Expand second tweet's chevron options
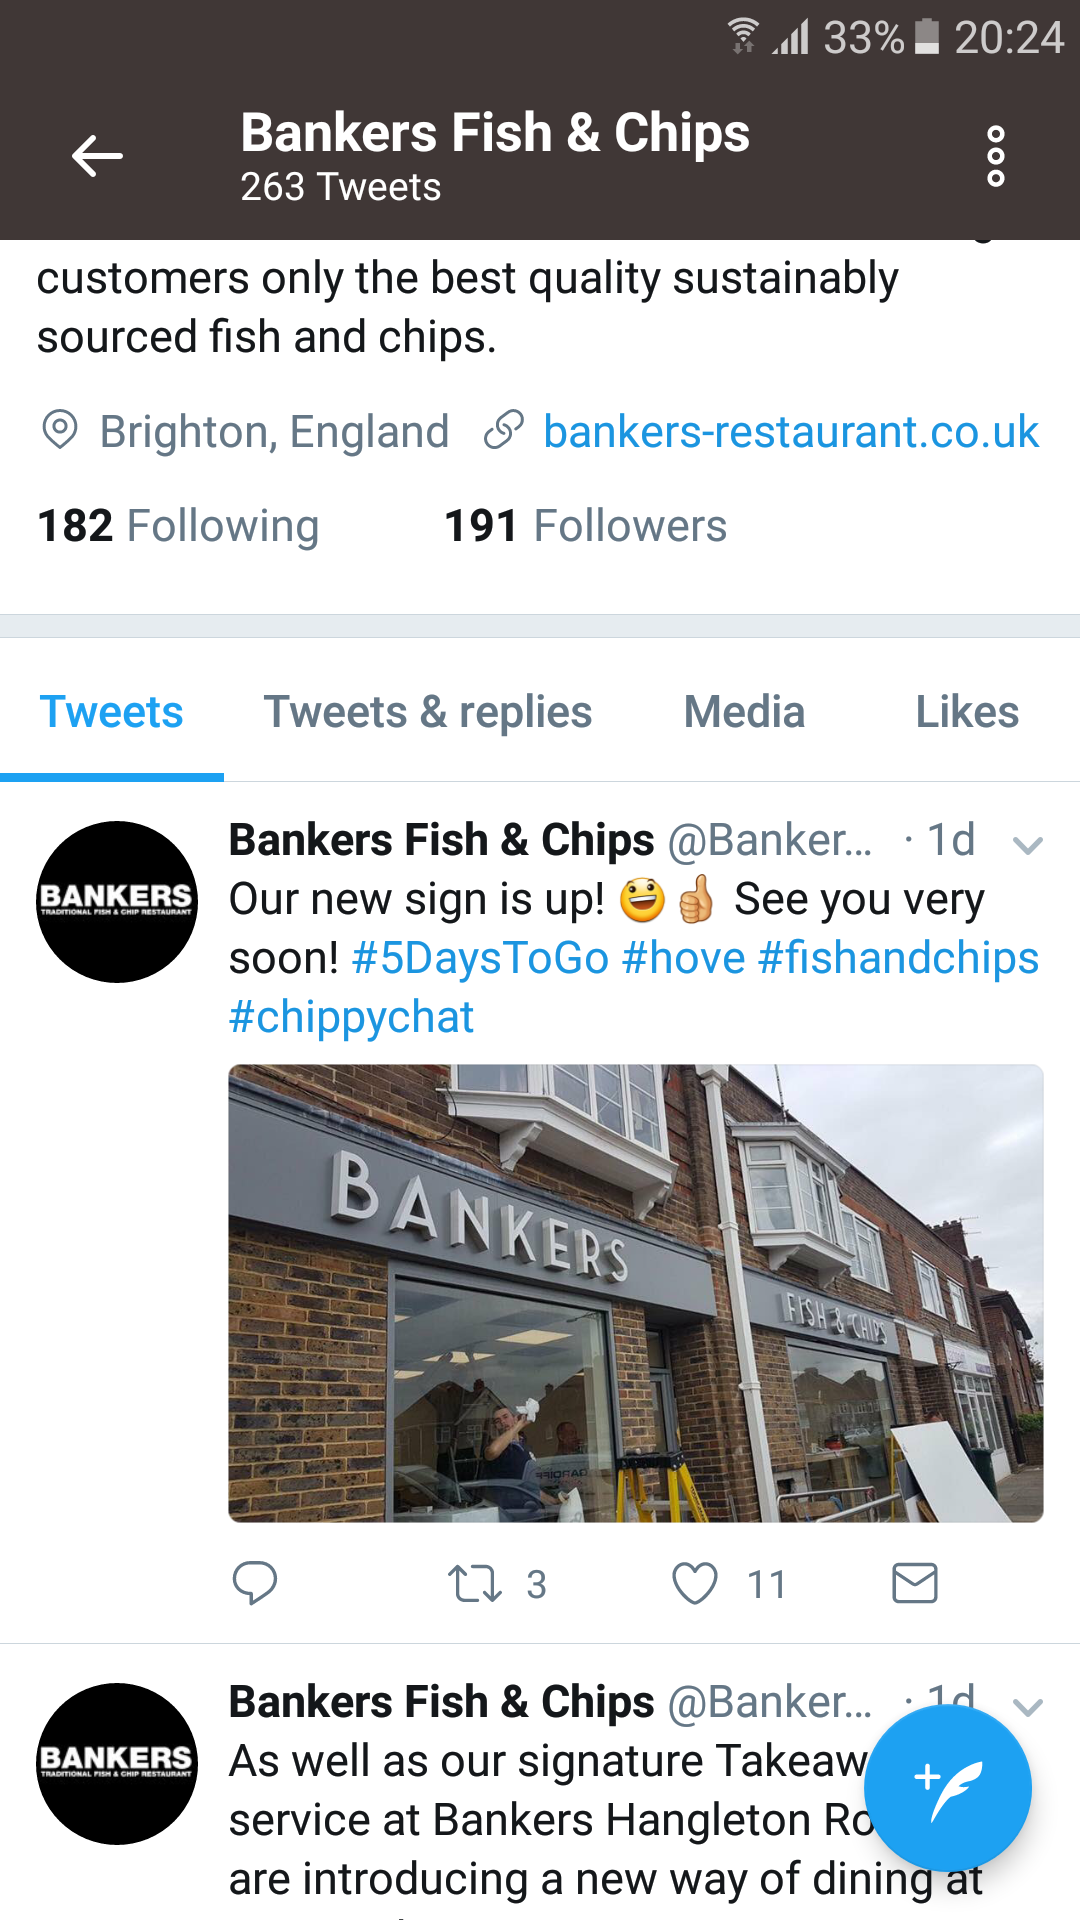Viewport: 1080px width, 1920px height. (1028, 1706)
